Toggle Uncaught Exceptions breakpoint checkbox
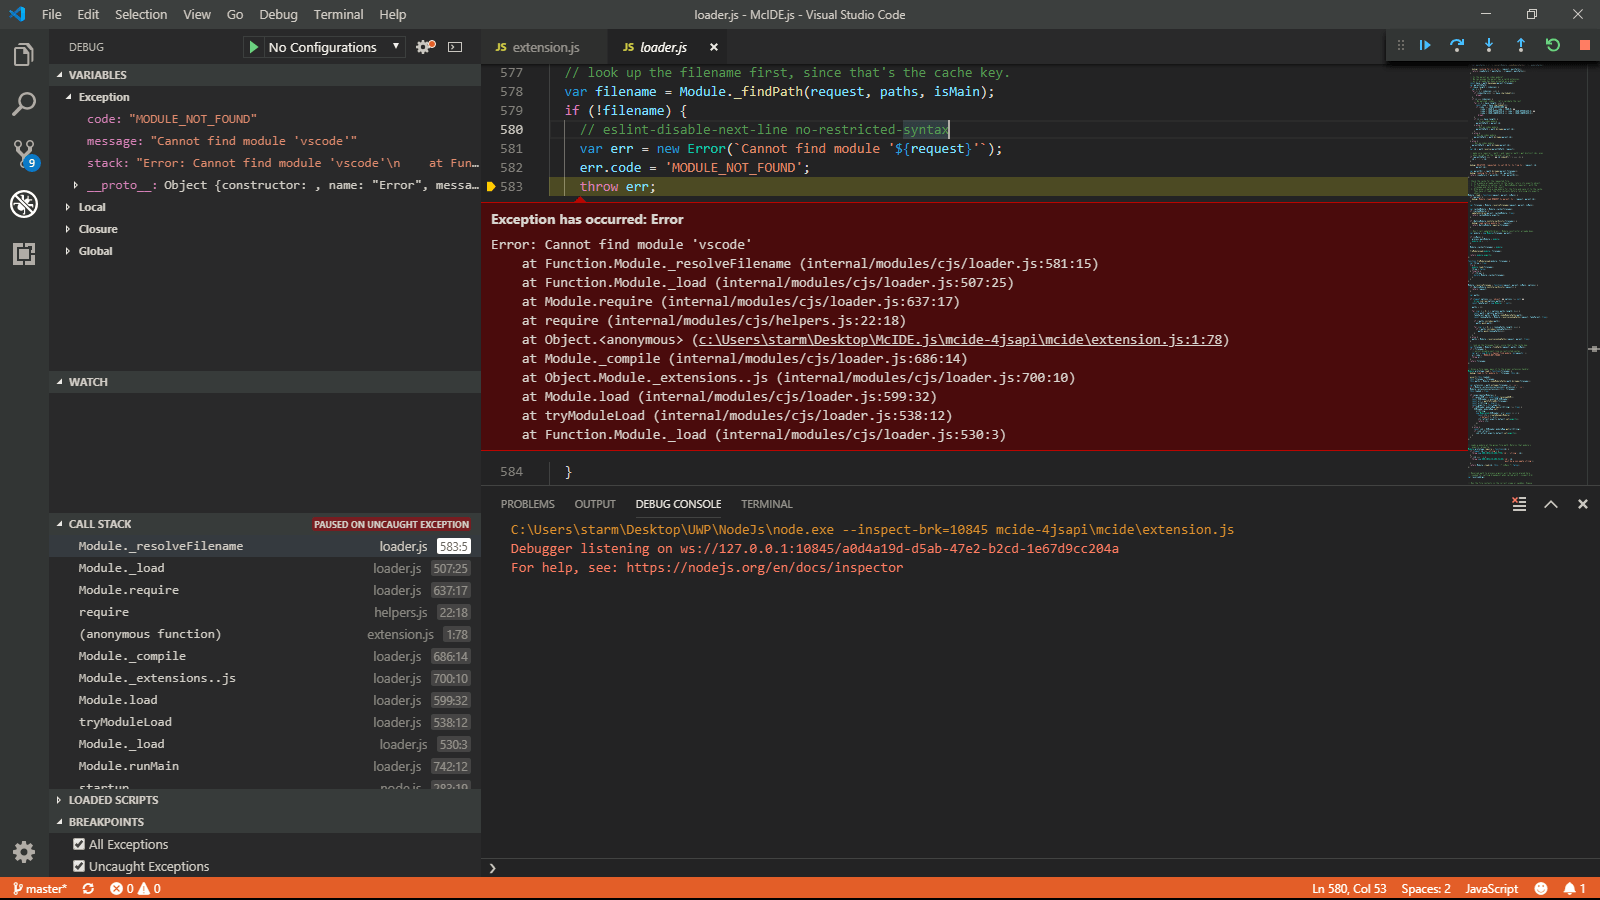The width and height of the screenshot is (1600, 900). tap(79, 866)
